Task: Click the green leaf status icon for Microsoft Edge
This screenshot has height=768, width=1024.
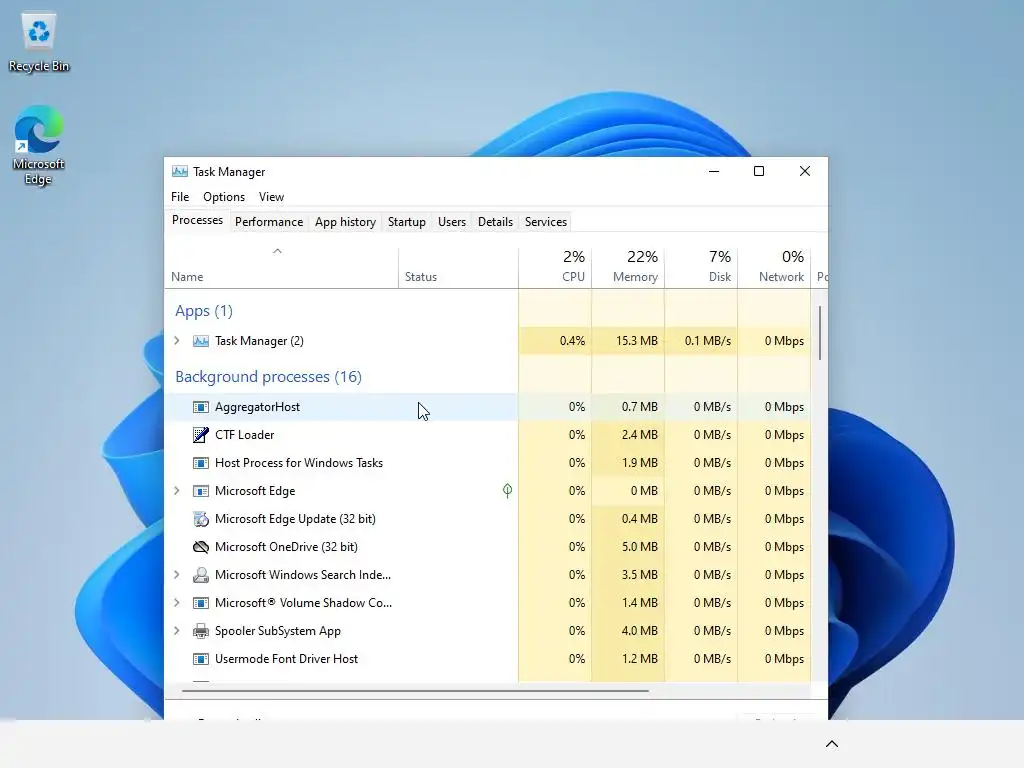Action: (x=507, y=490)
